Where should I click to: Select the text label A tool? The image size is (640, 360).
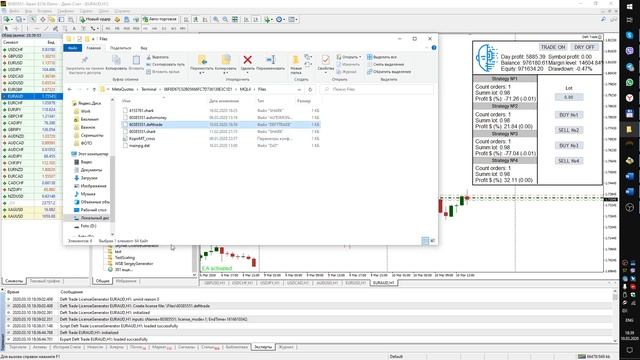(x=74, y=28)
